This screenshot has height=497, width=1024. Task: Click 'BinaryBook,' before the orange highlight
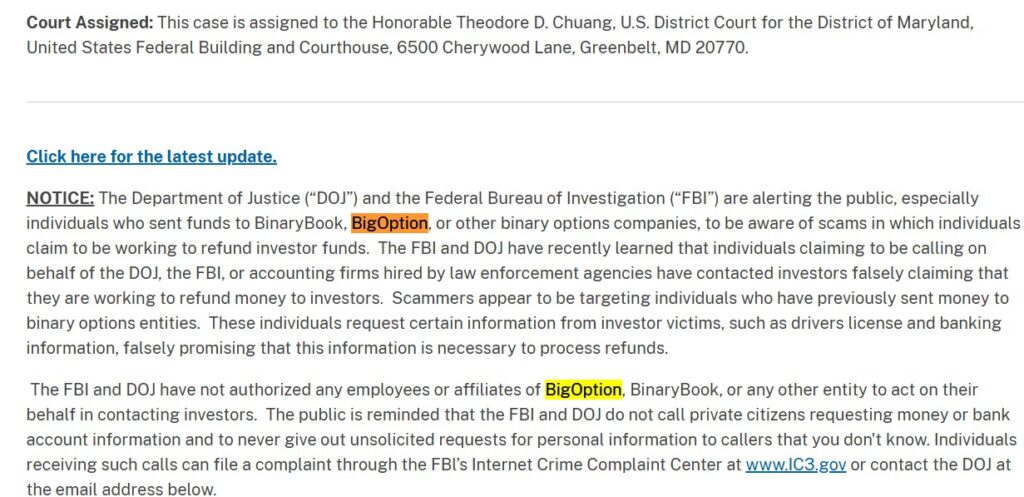click(300, 223)
